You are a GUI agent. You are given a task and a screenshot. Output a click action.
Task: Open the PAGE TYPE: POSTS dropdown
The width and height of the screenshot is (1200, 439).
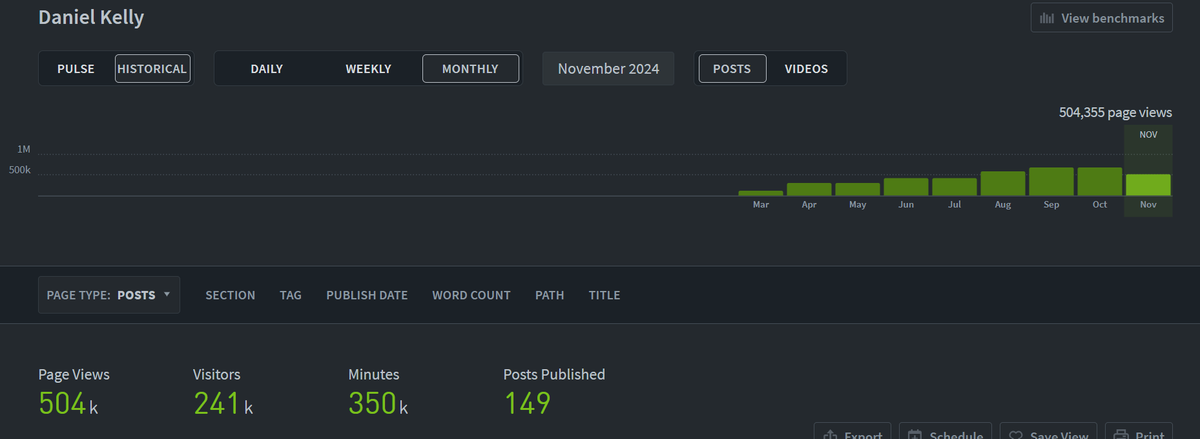pos(109,295)
